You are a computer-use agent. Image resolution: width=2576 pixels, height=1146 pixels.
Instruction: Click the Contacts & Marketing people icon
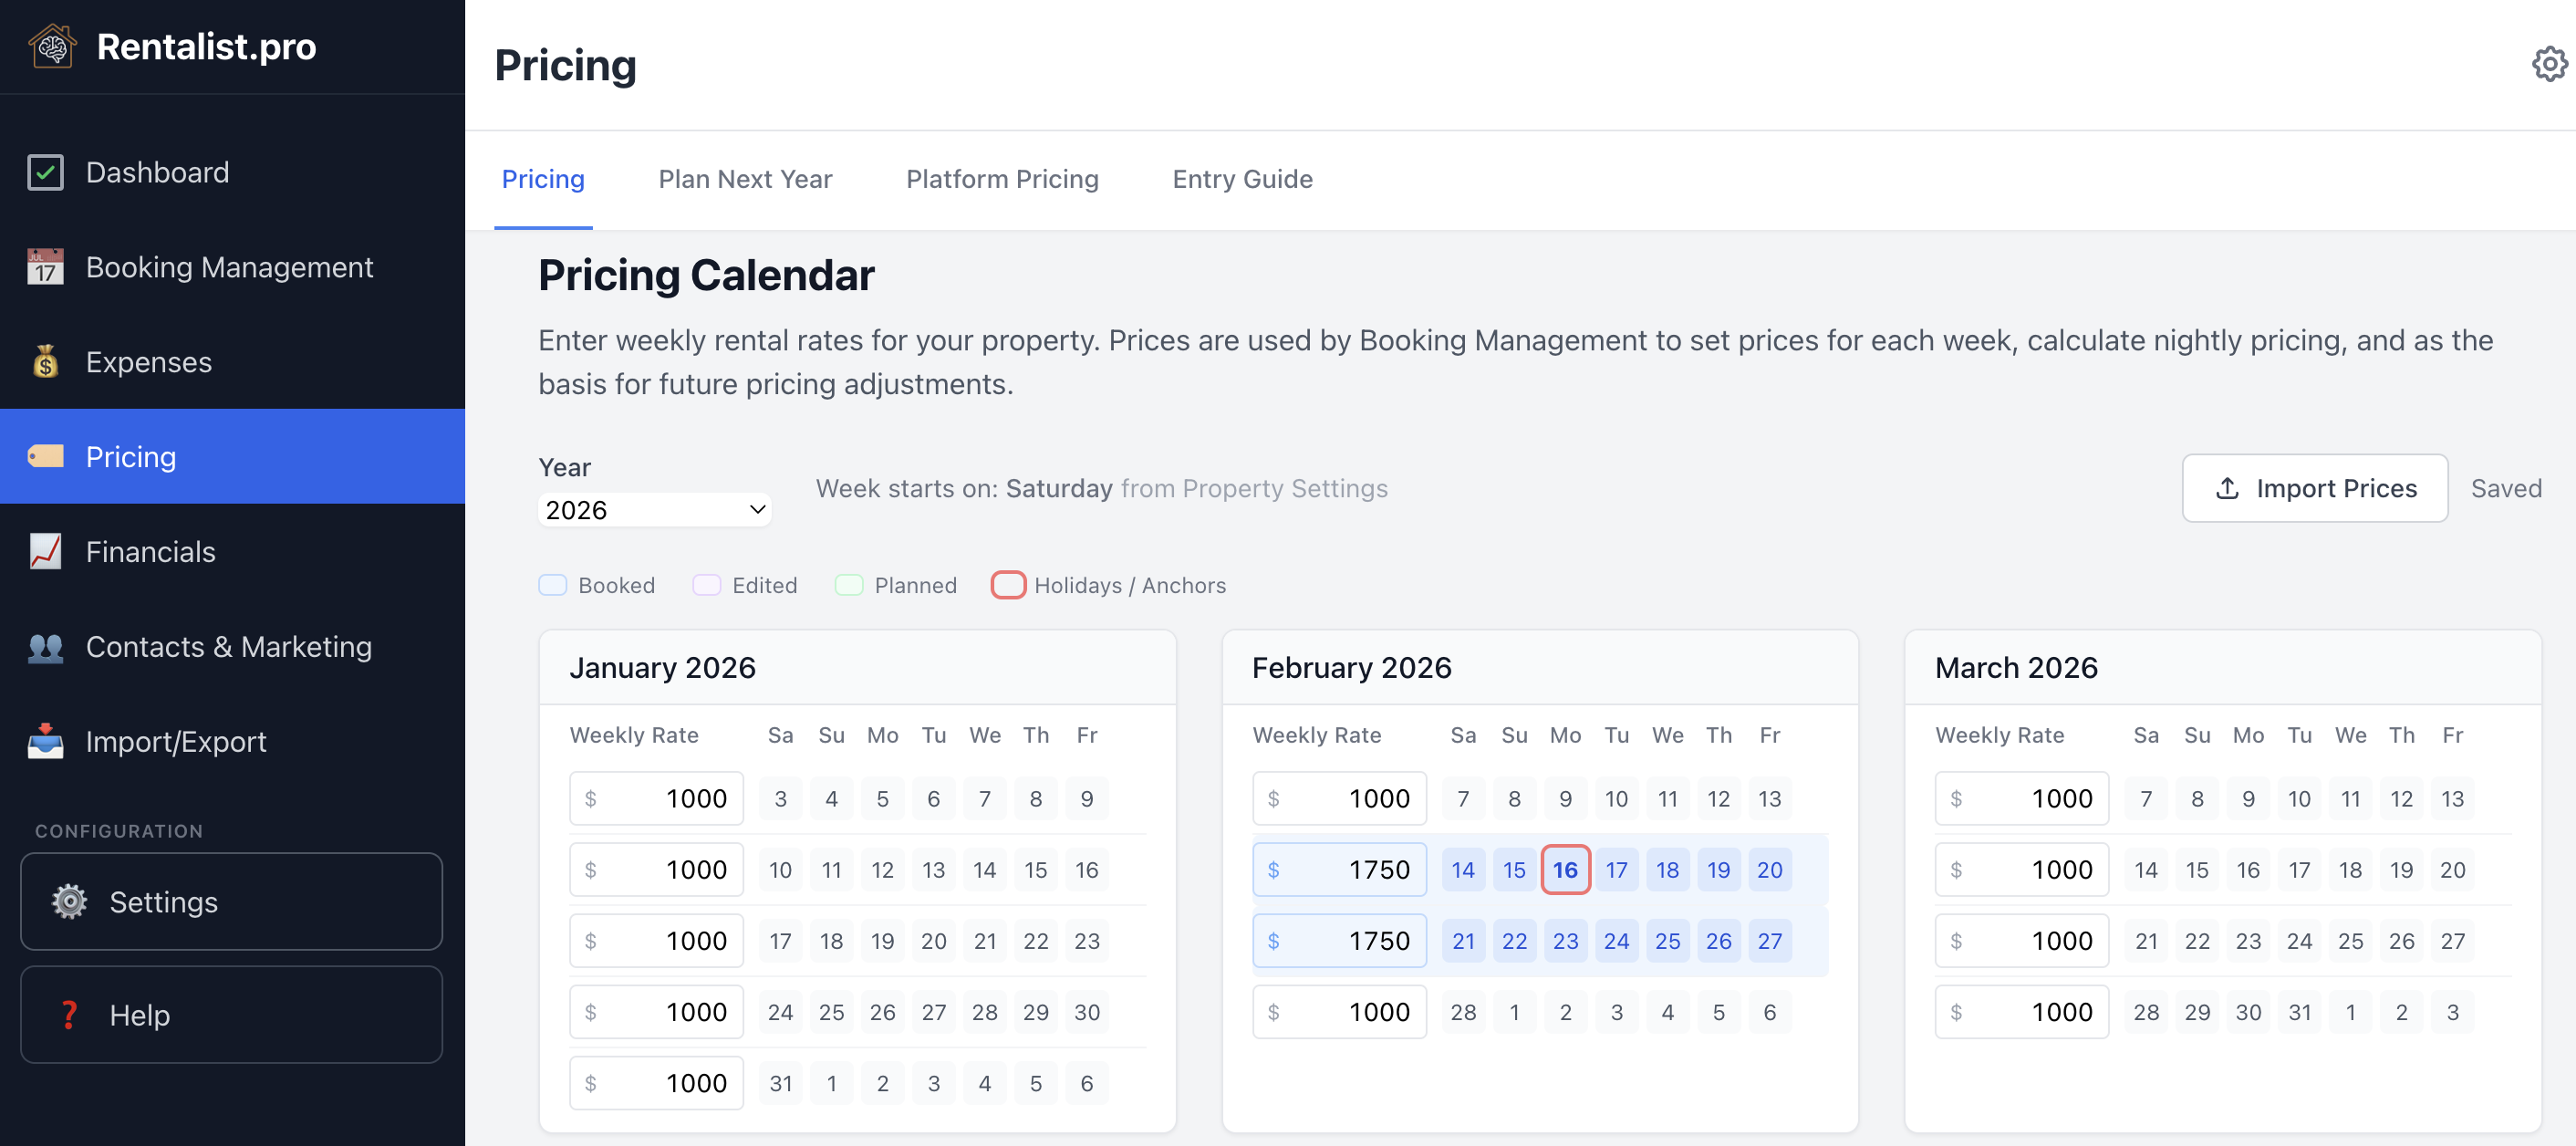click(44, 646)
